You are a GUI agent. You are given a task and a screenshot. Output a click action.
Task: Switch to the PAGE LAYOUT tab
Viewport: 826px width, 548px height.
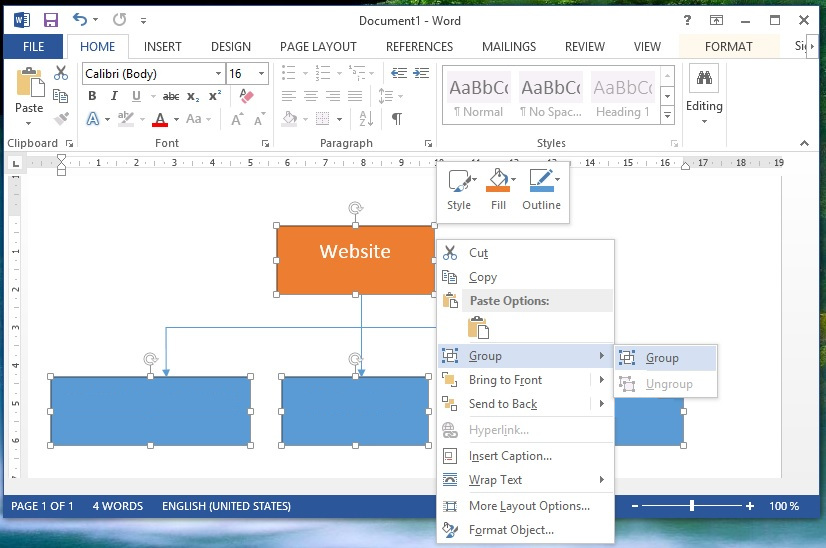pyautogui.click(x=318, y=46)
